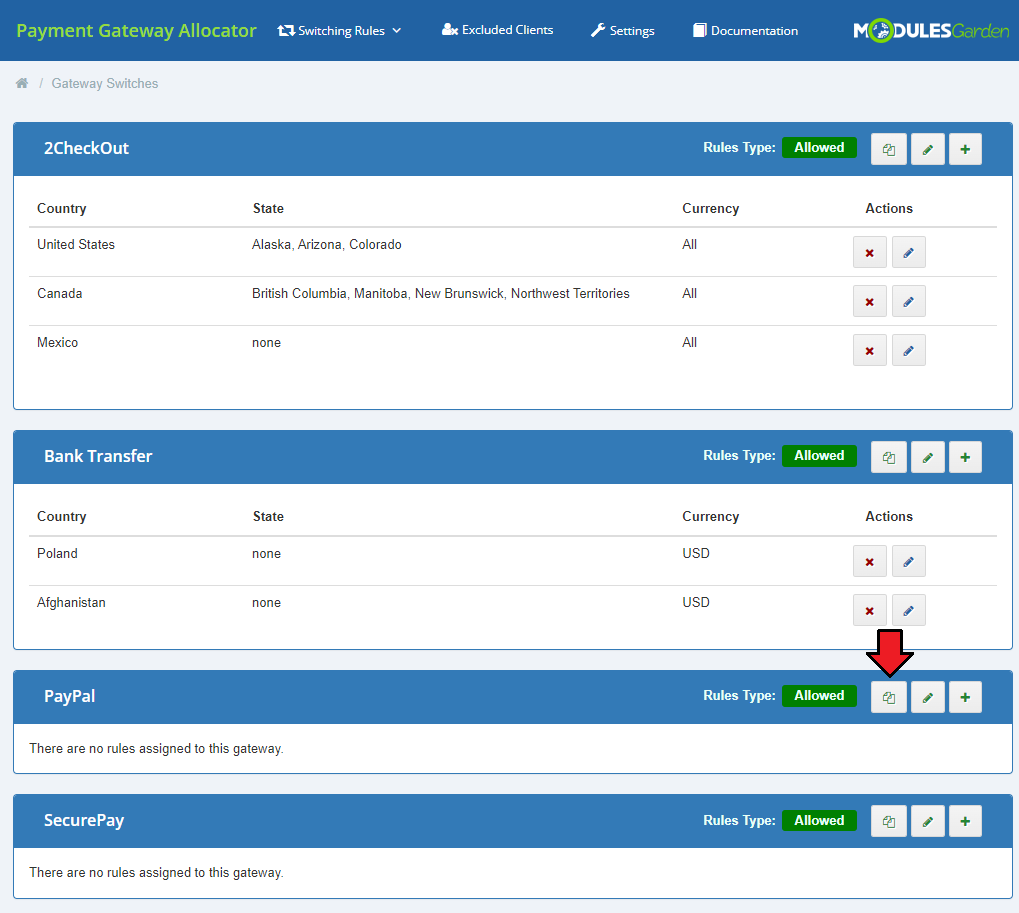Select the Bank Transfer panel heading
The height and width of the screenshot is (913, 1019).
coord(98,456)
